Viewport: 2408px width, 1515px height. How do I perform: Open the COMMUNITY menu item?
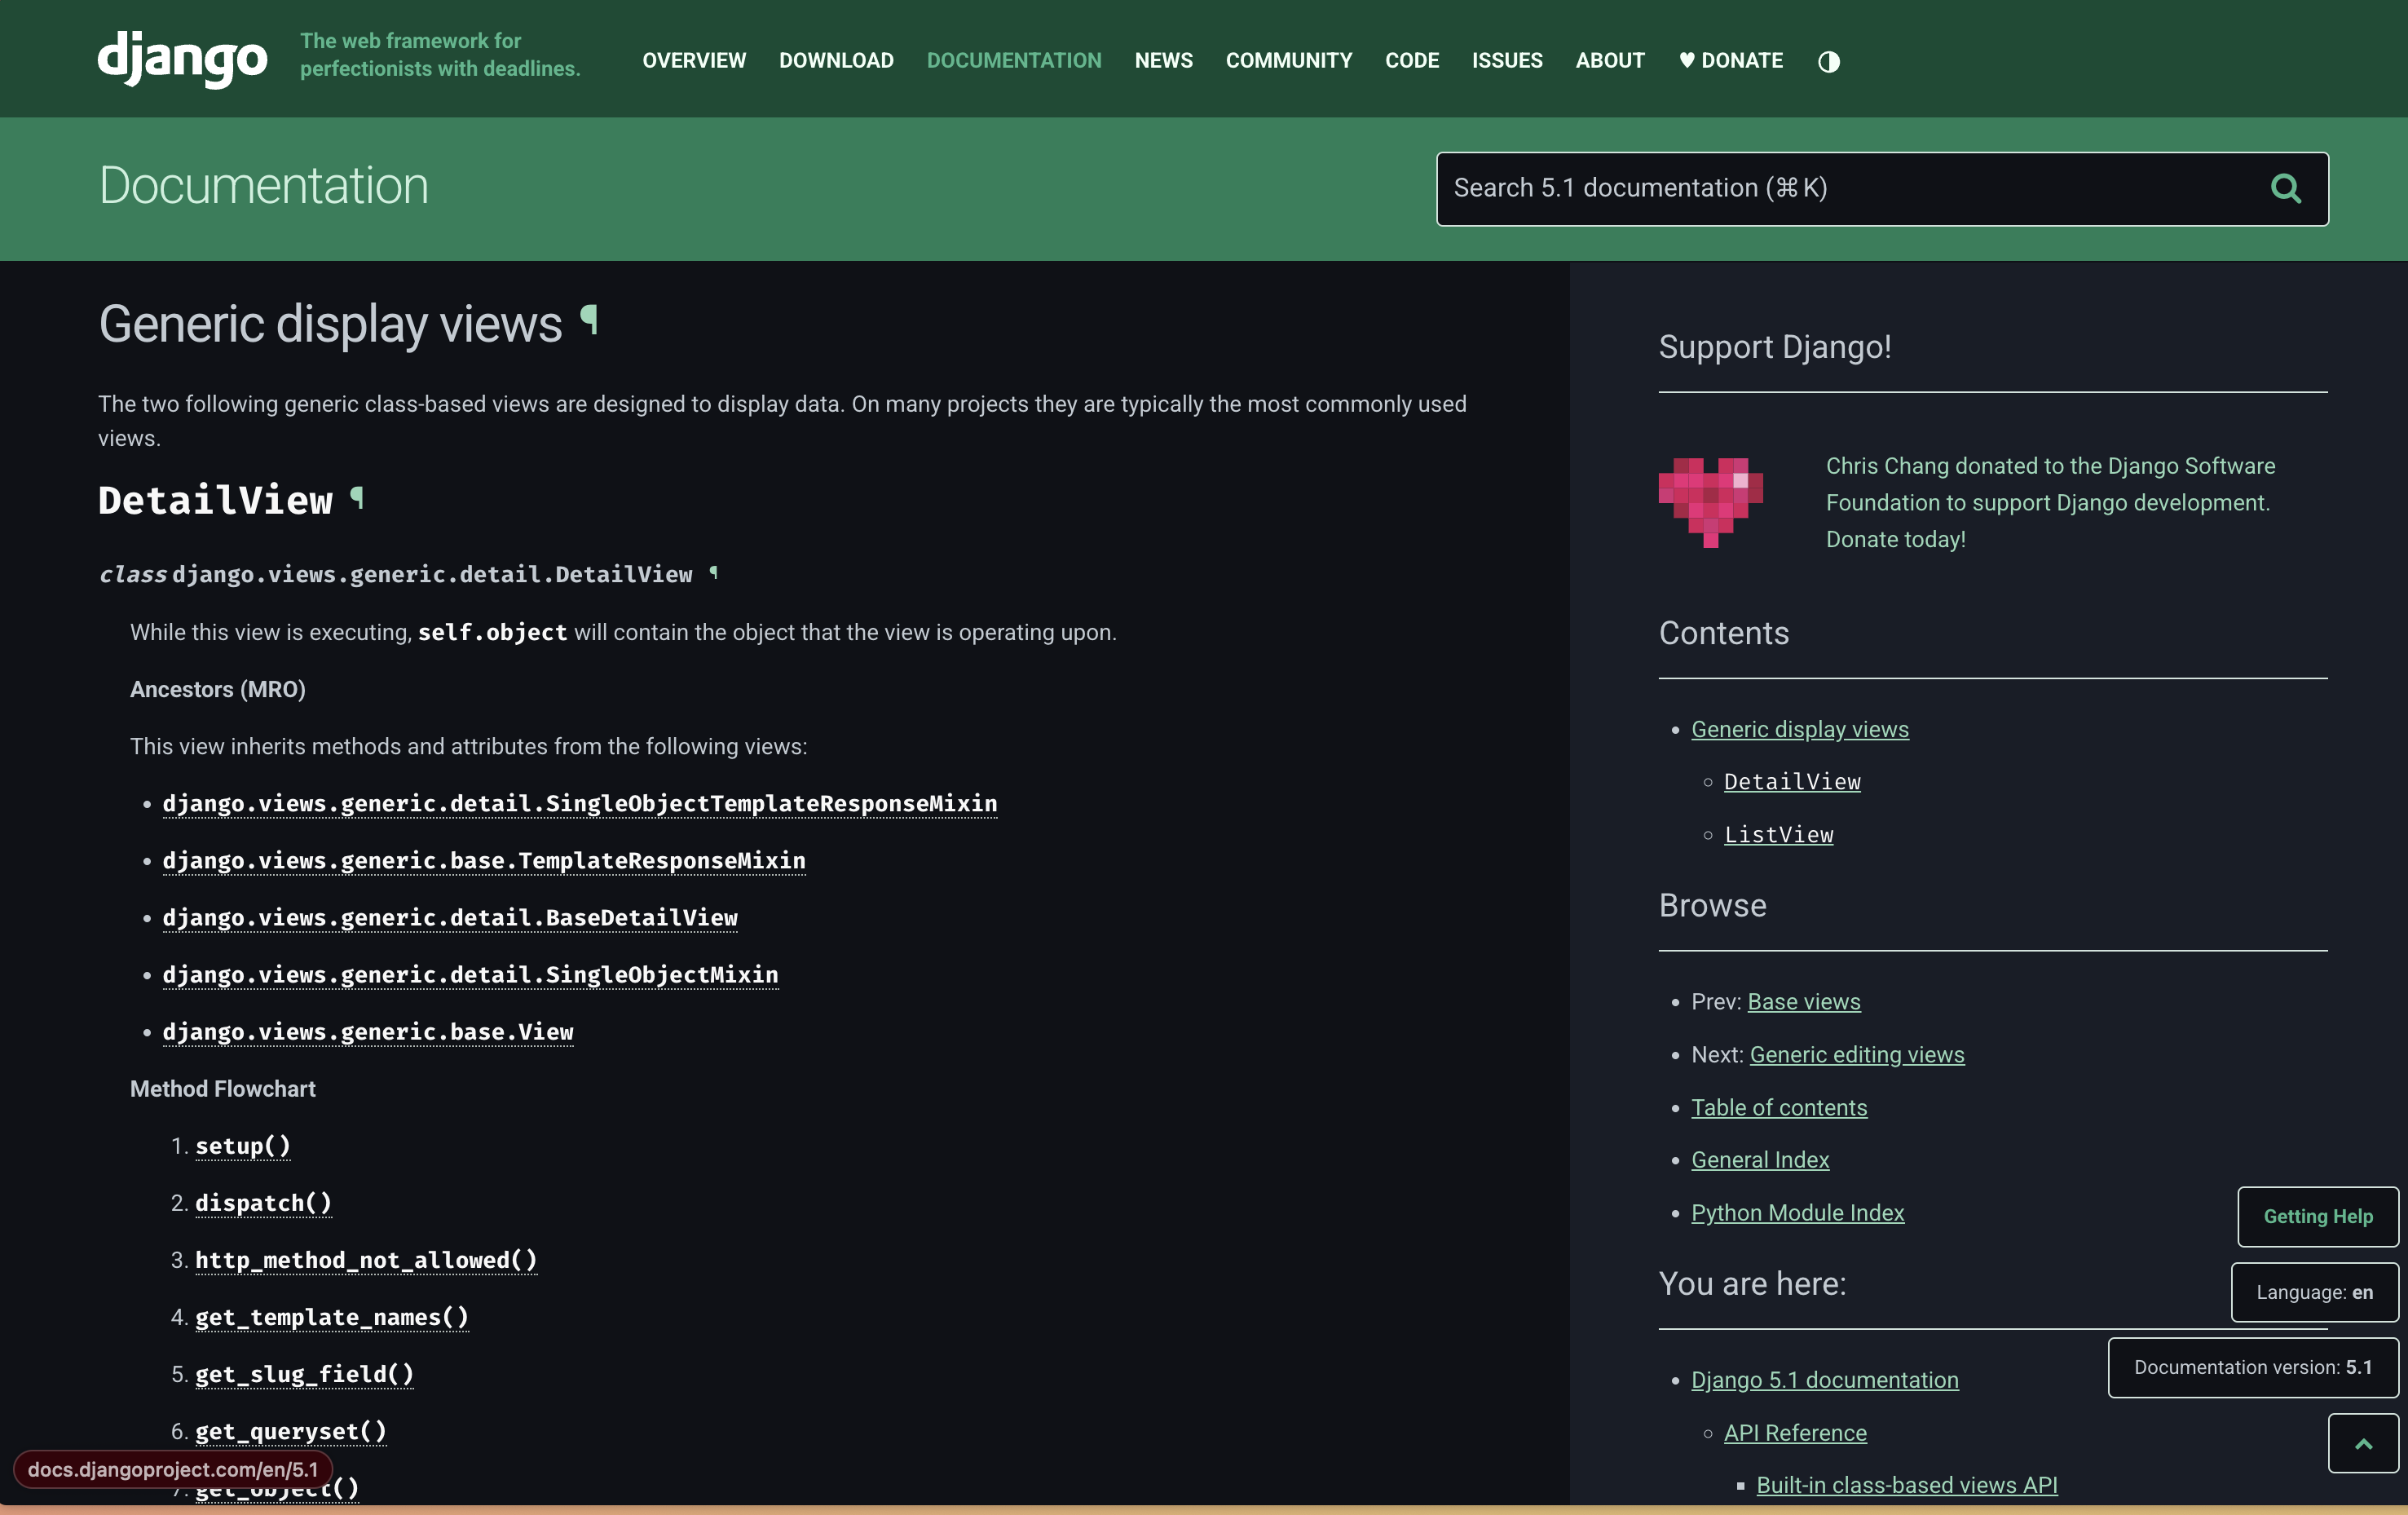1288,60
